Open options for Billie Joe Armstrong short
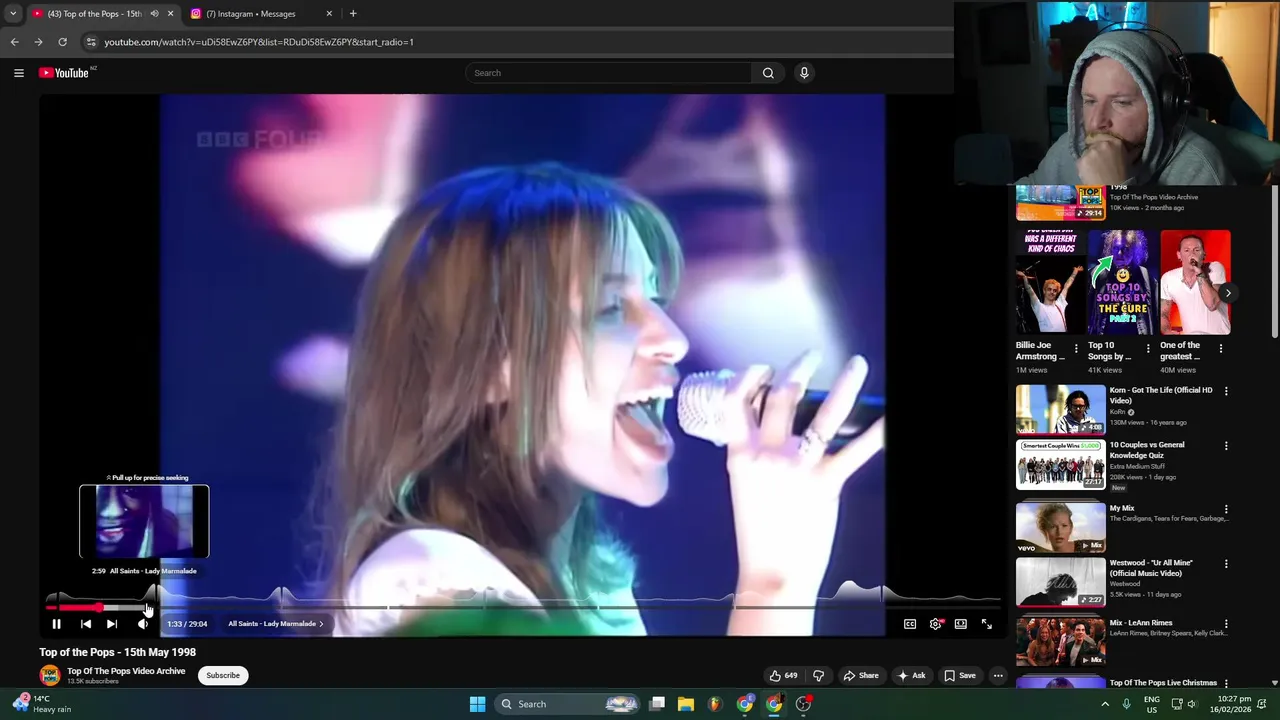Viewport: 1280px width, 720px height. point(1076,349)
